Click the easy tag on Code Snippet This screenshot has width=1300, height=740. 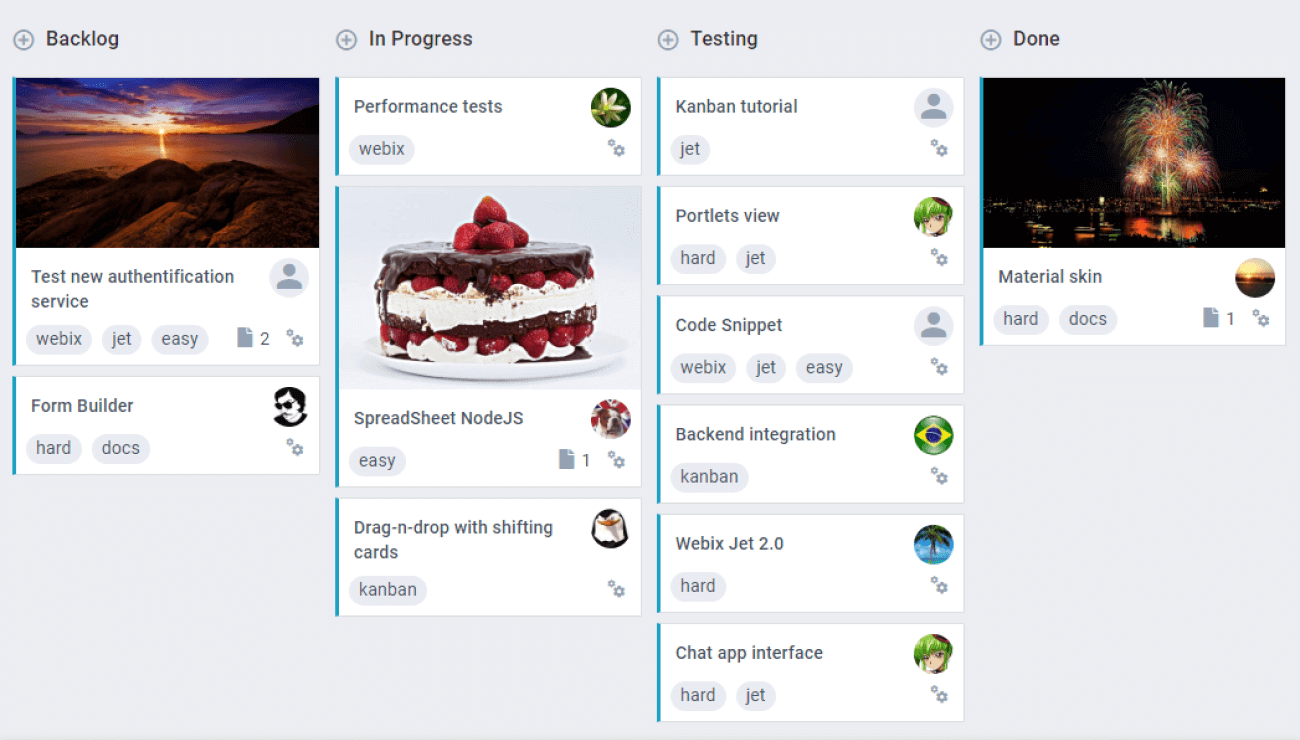824,367
